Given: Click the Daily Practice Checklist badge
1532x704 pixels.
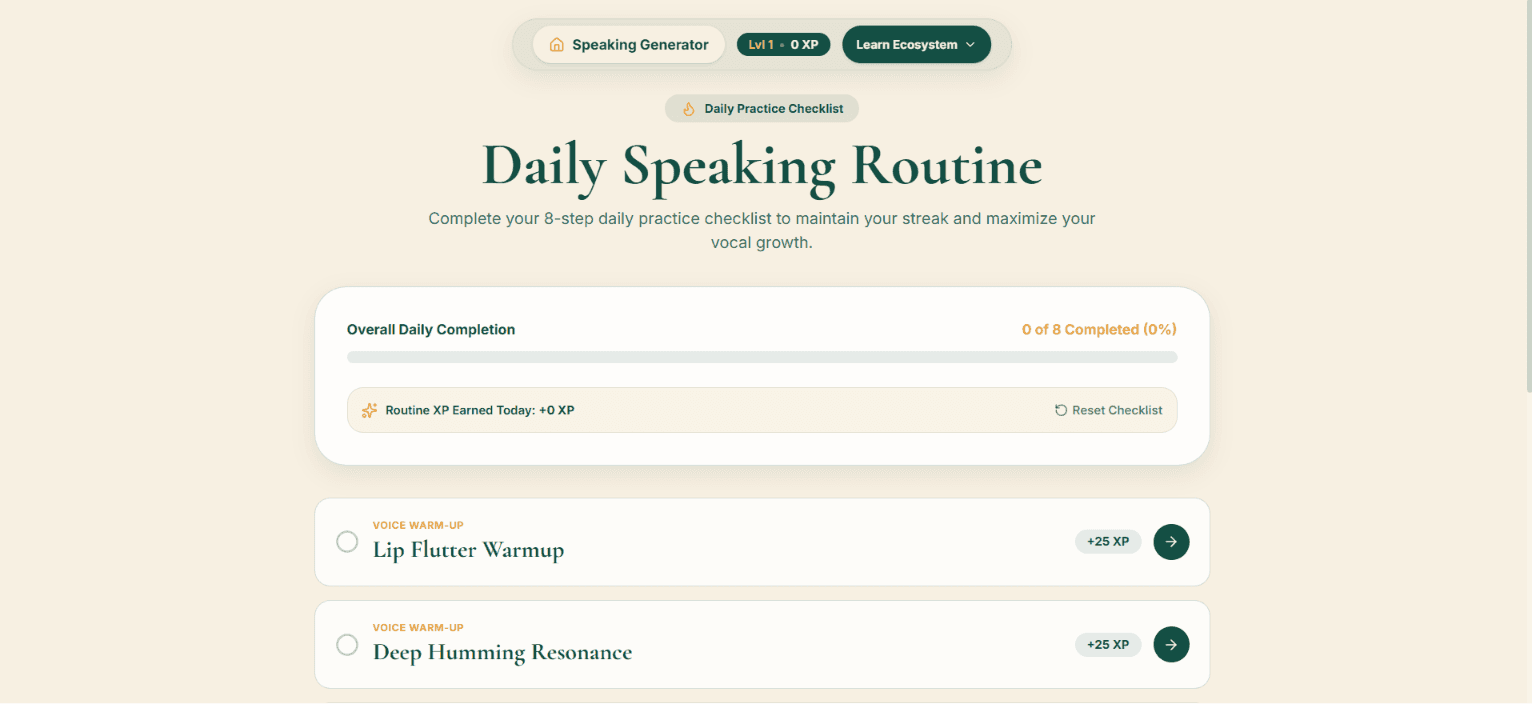Looking at the screenshot, I should tap(762, 109).
